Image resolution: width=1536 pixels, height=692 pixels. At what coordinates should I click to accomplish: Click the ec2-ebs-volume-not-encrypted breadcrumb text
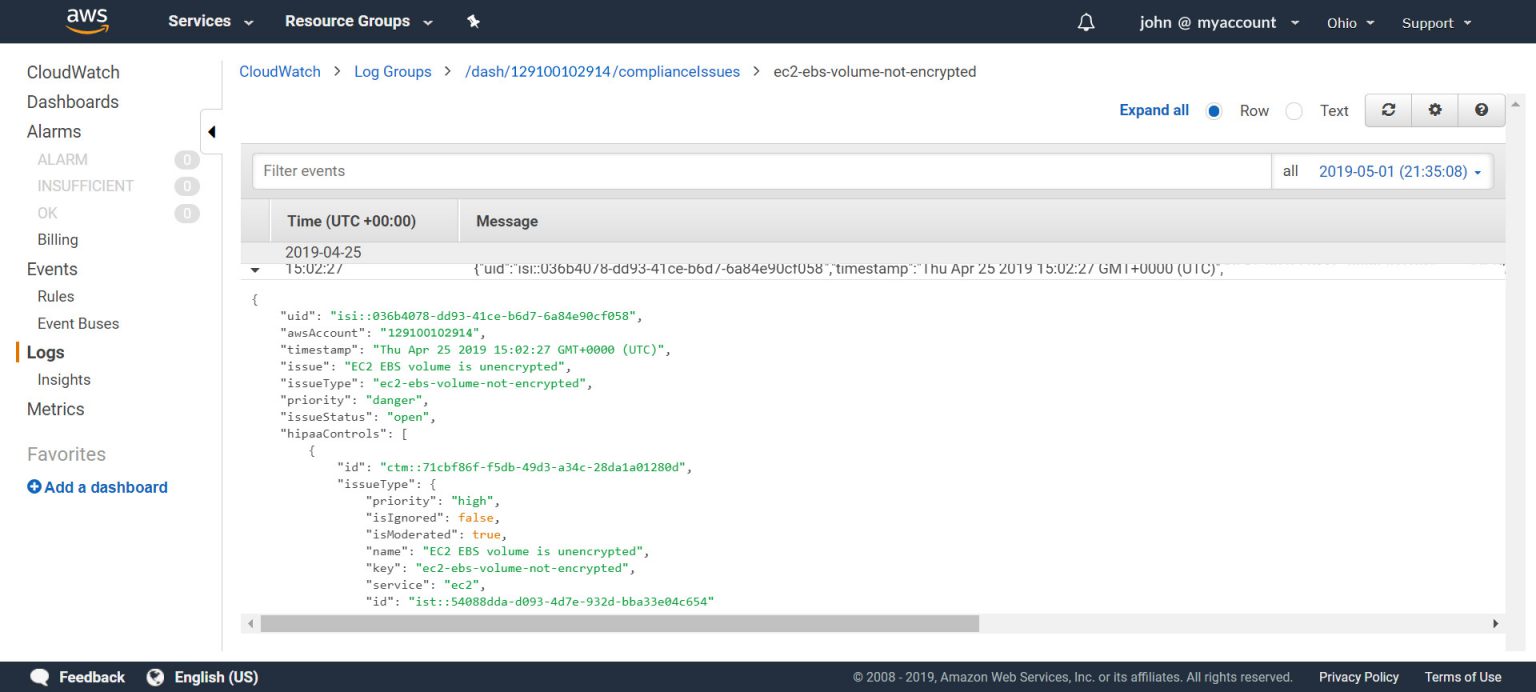pos(875,72)
